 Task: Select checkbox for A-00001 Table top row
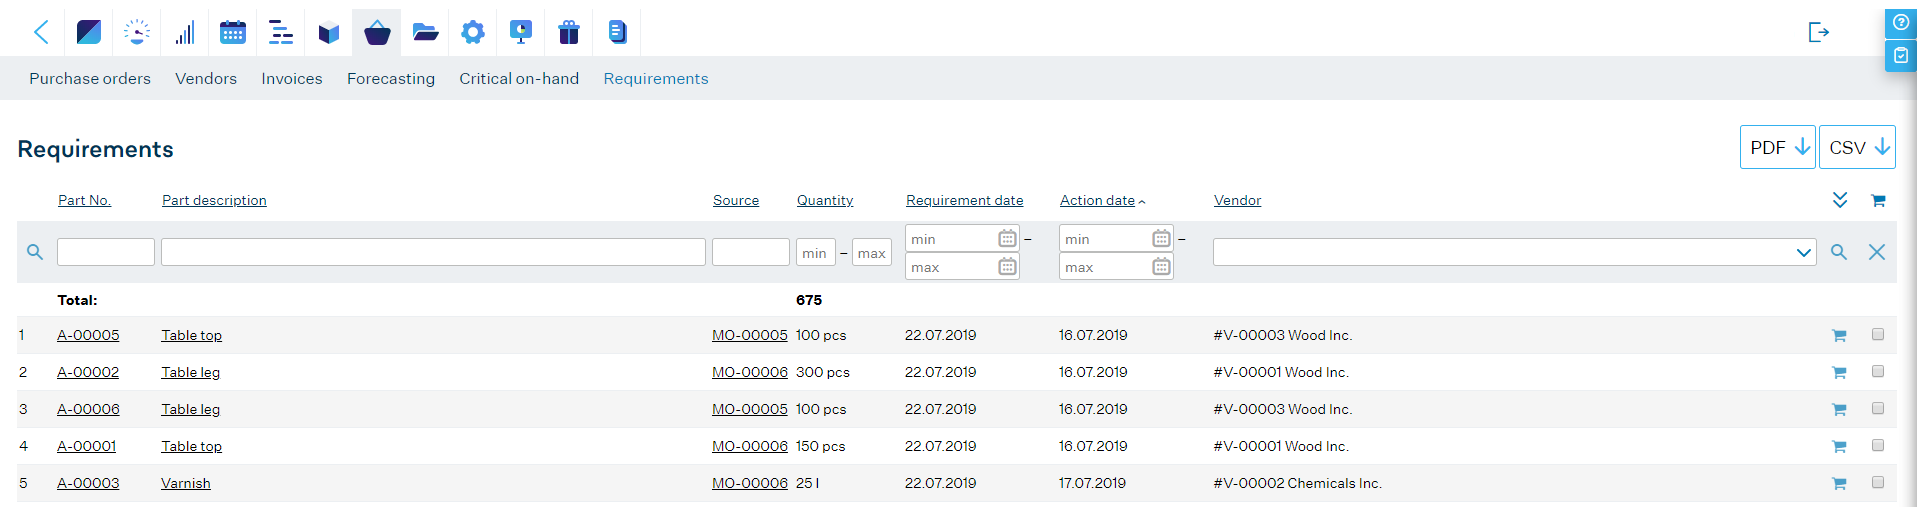[1878, 446]
